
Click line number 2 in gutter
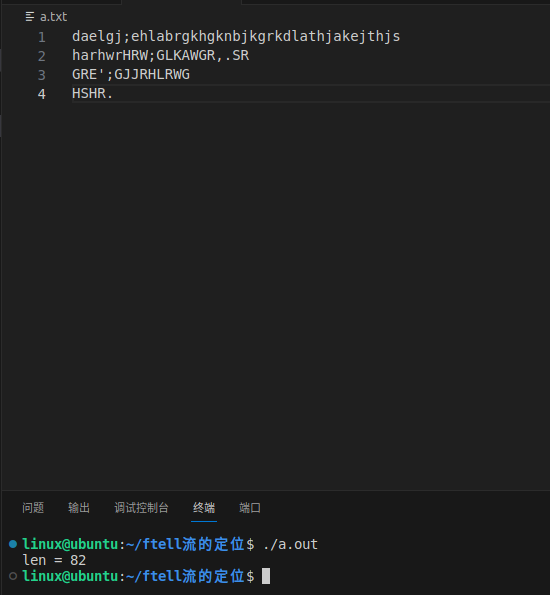tap(42, 56)
